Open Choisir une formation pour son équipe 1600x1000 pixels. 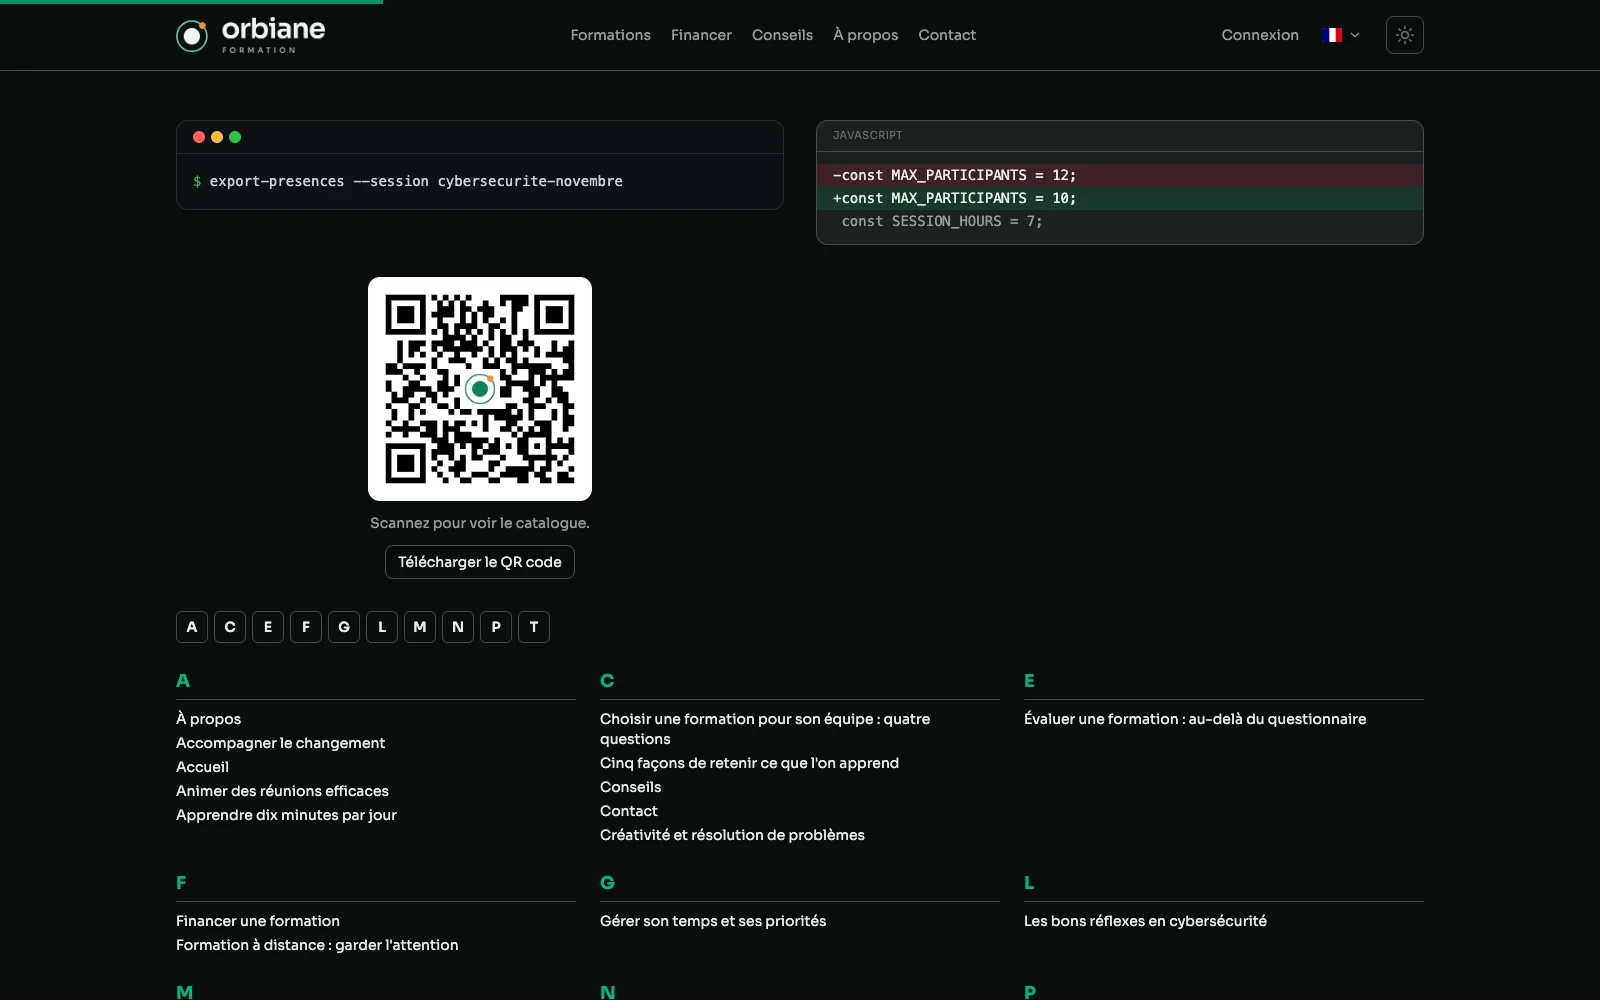tap(765, 729)
